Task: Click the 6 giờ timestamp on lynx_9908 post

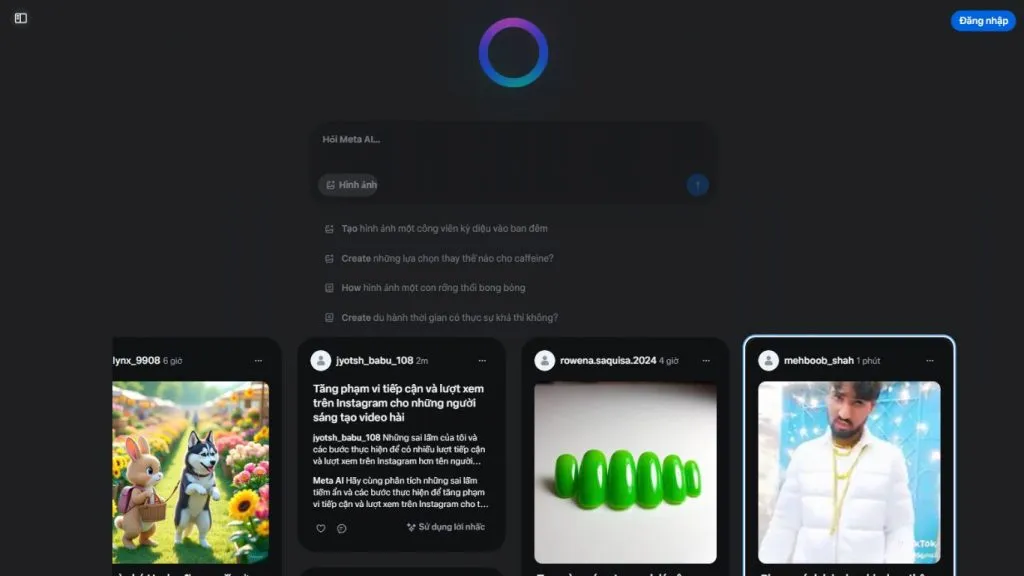Action: click(x=172, y=360)
